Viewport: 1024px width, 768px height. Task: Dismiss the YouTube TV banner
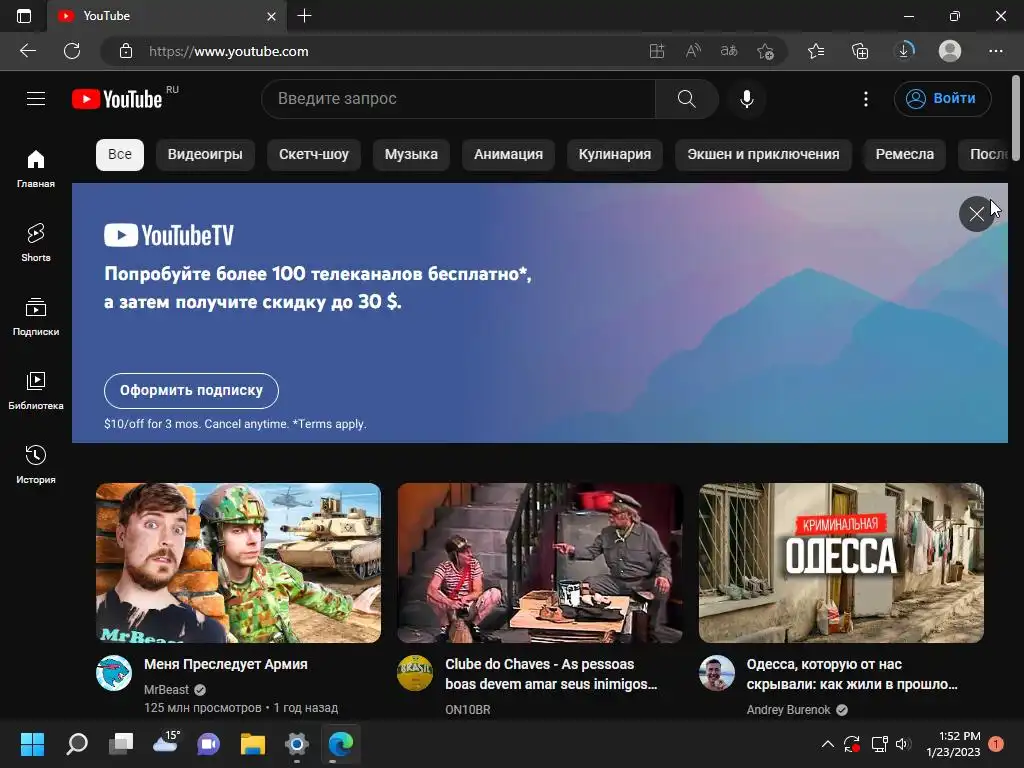[x=976, y=214]
